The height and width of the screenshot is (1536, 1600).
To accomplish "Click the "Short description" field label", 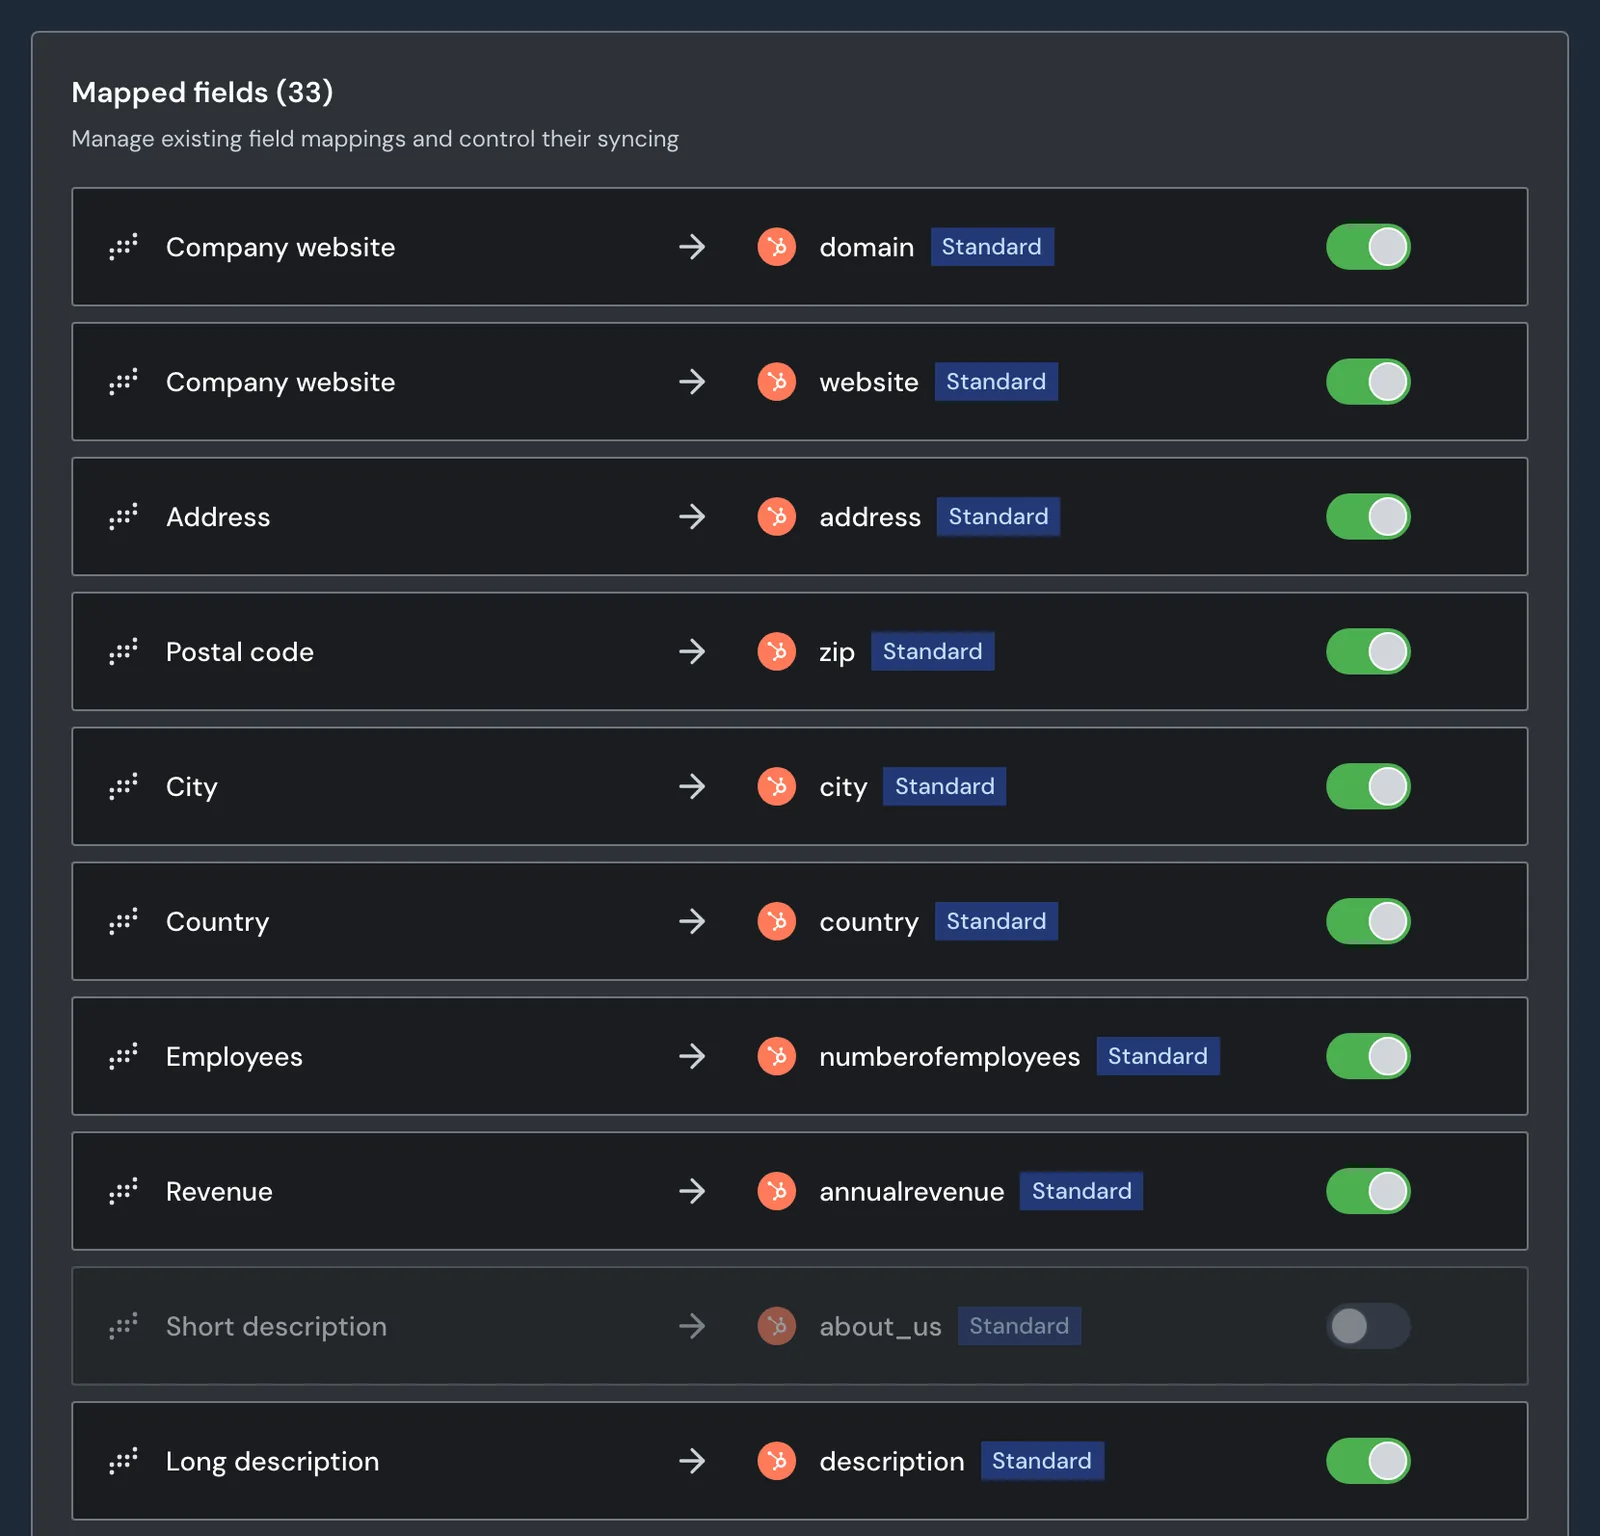I will click(276, 1327).
